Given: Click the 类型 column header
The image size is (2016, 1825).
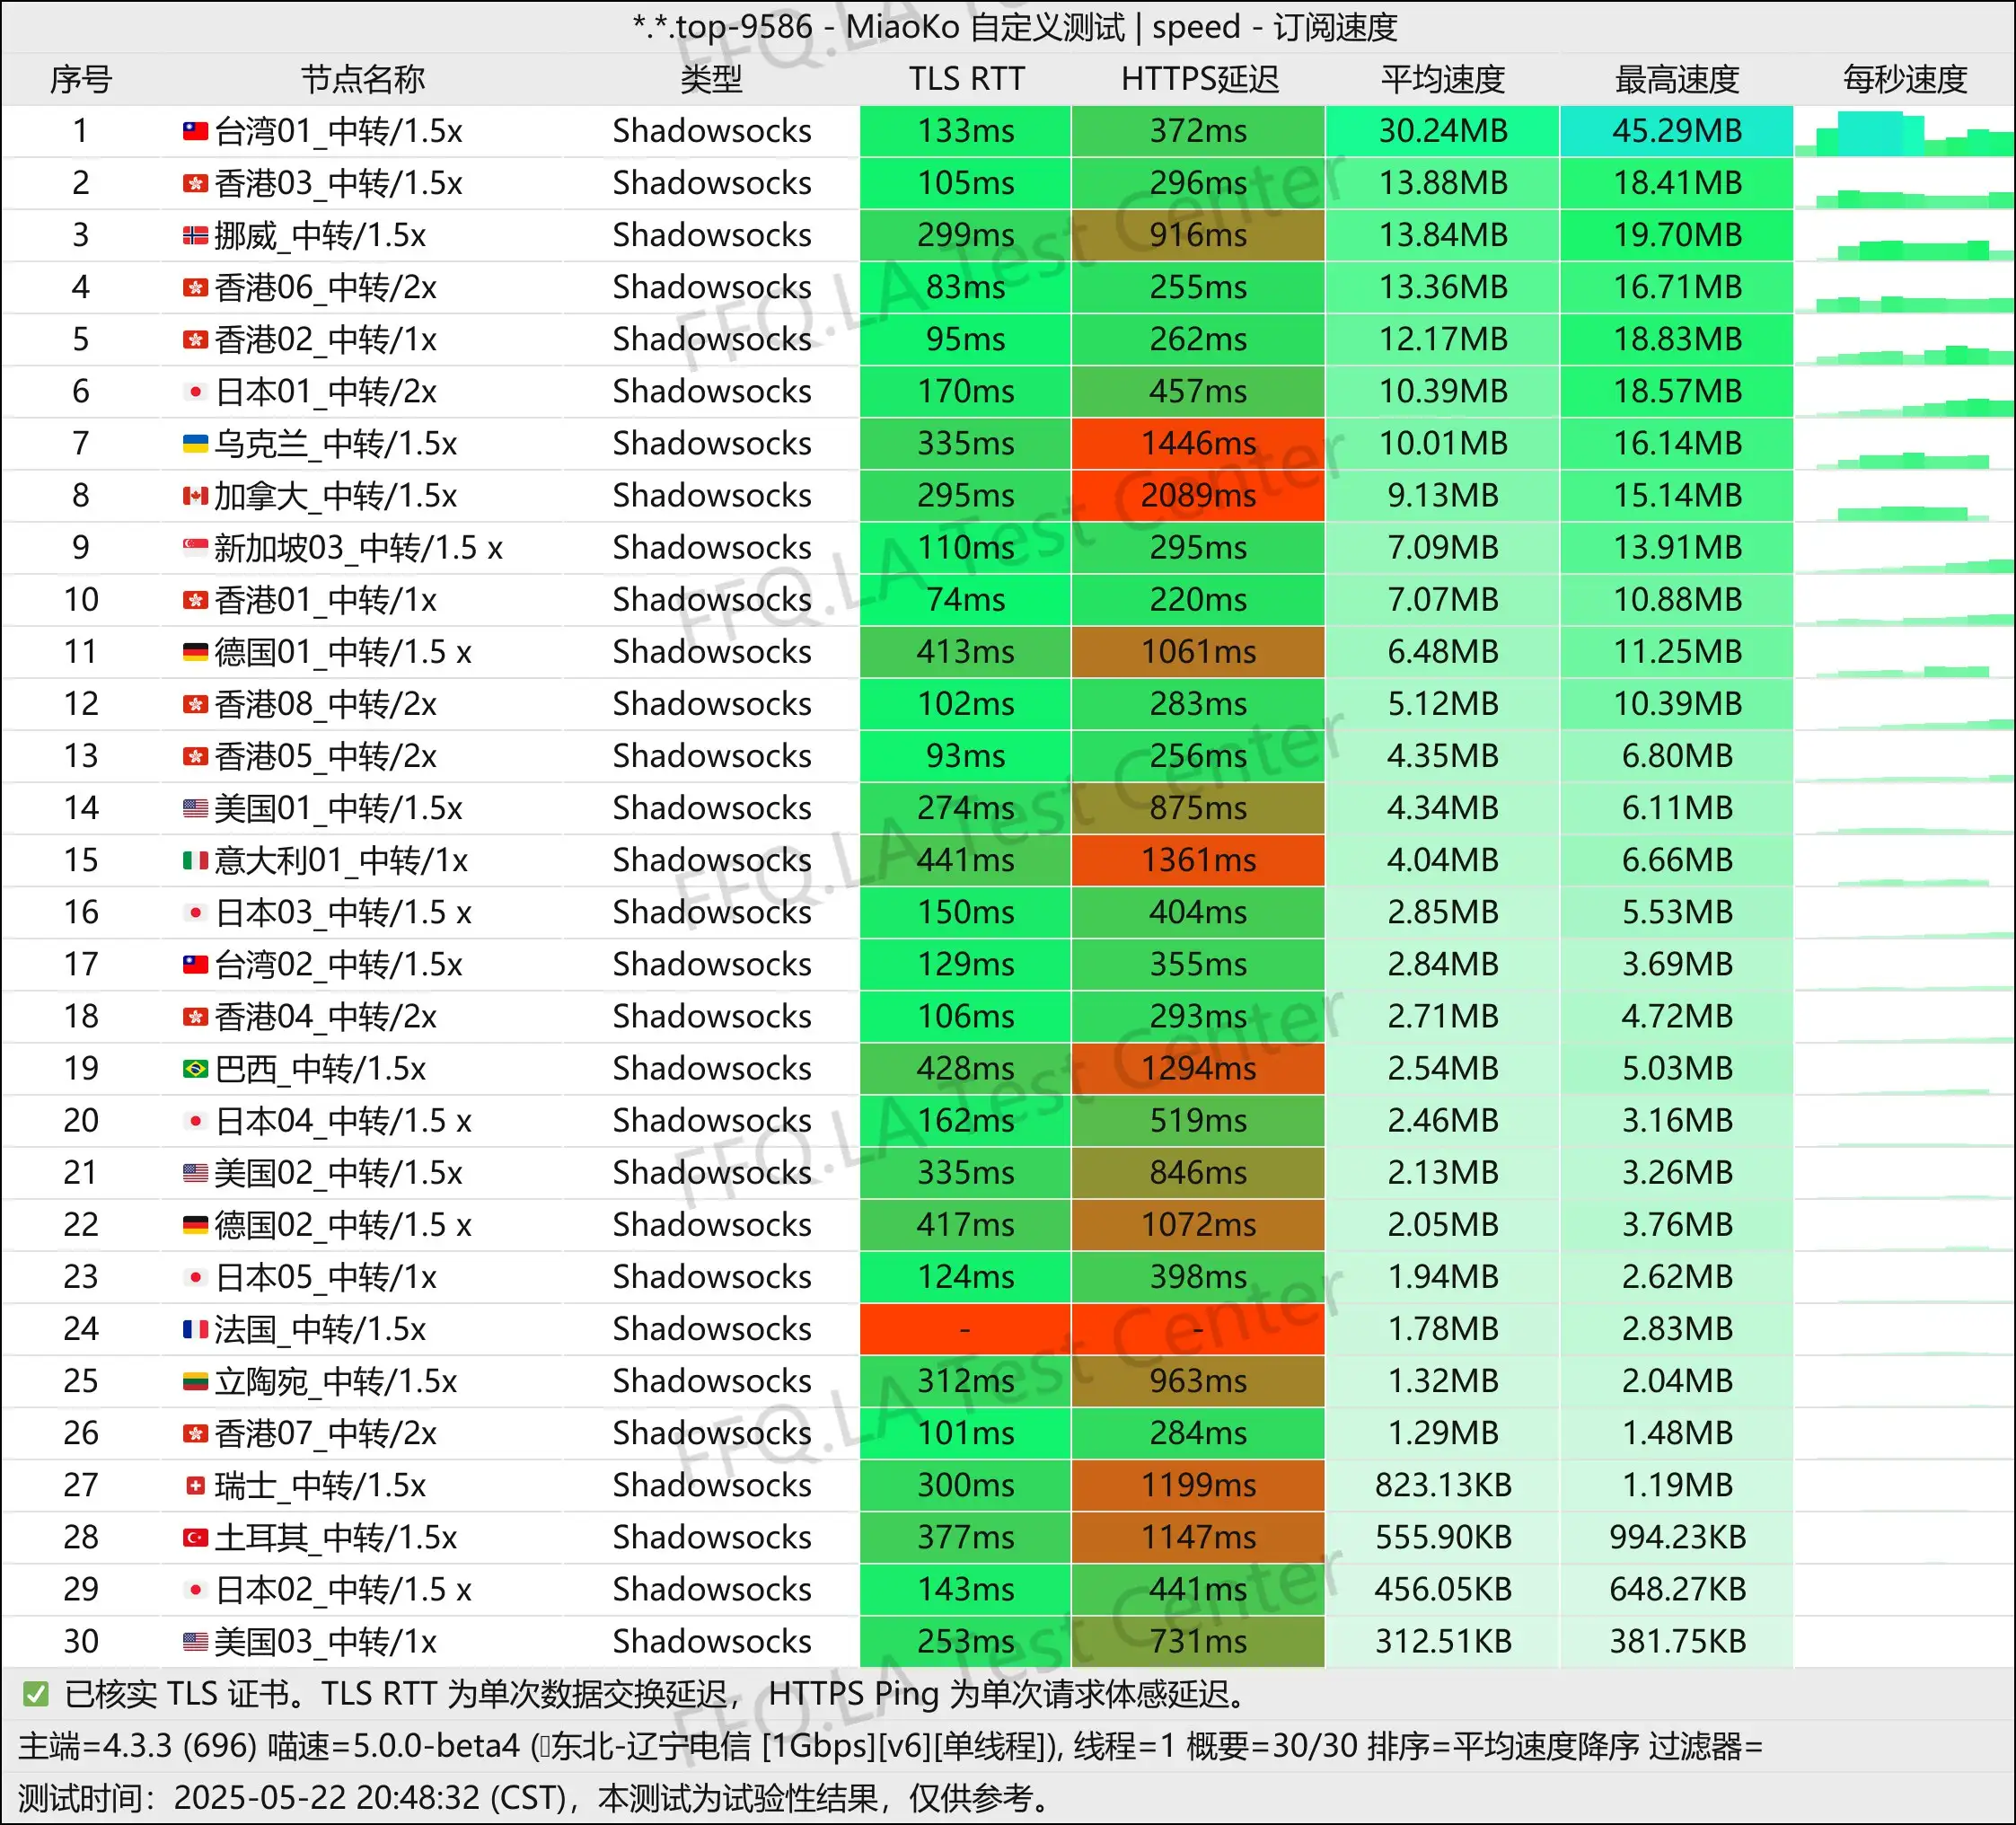Looking at the screenshot, I should click(x=711, y=79).
